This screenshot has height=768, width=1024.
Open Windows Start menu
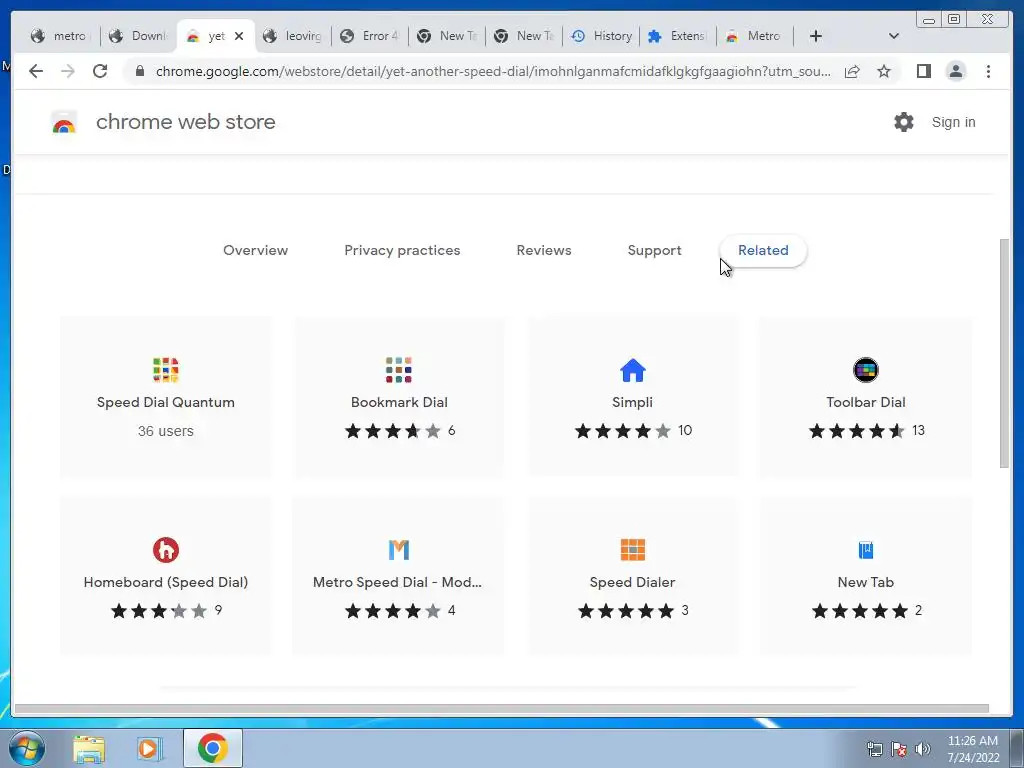point(27,748)
